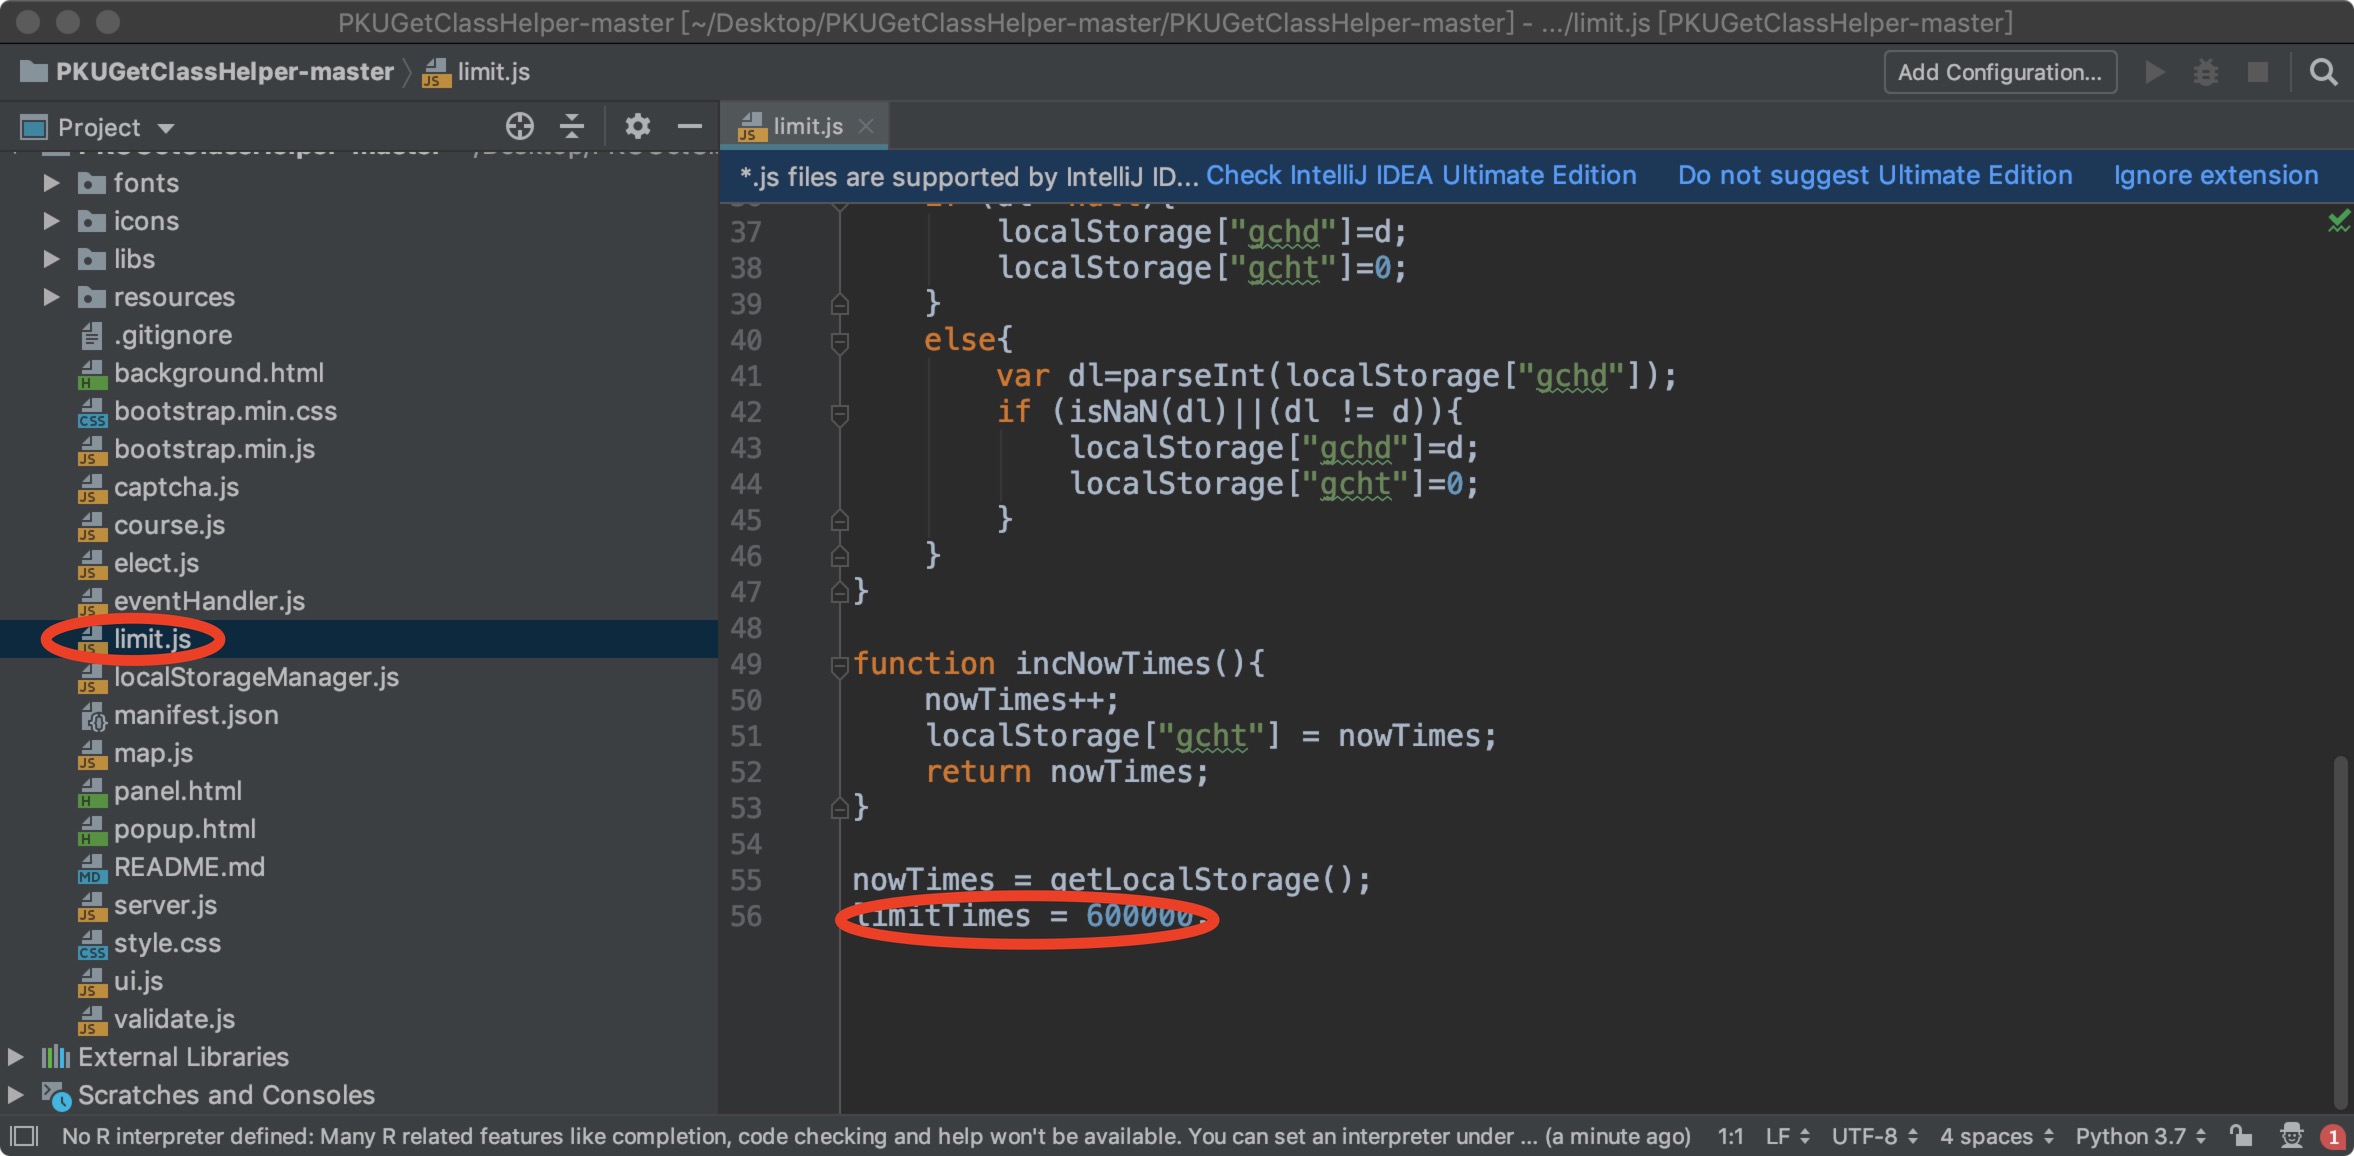Click the Search Everywhere magnifier icon
The height and width of the screenshot is (1156, 2354).
(x=2323, y=72)
